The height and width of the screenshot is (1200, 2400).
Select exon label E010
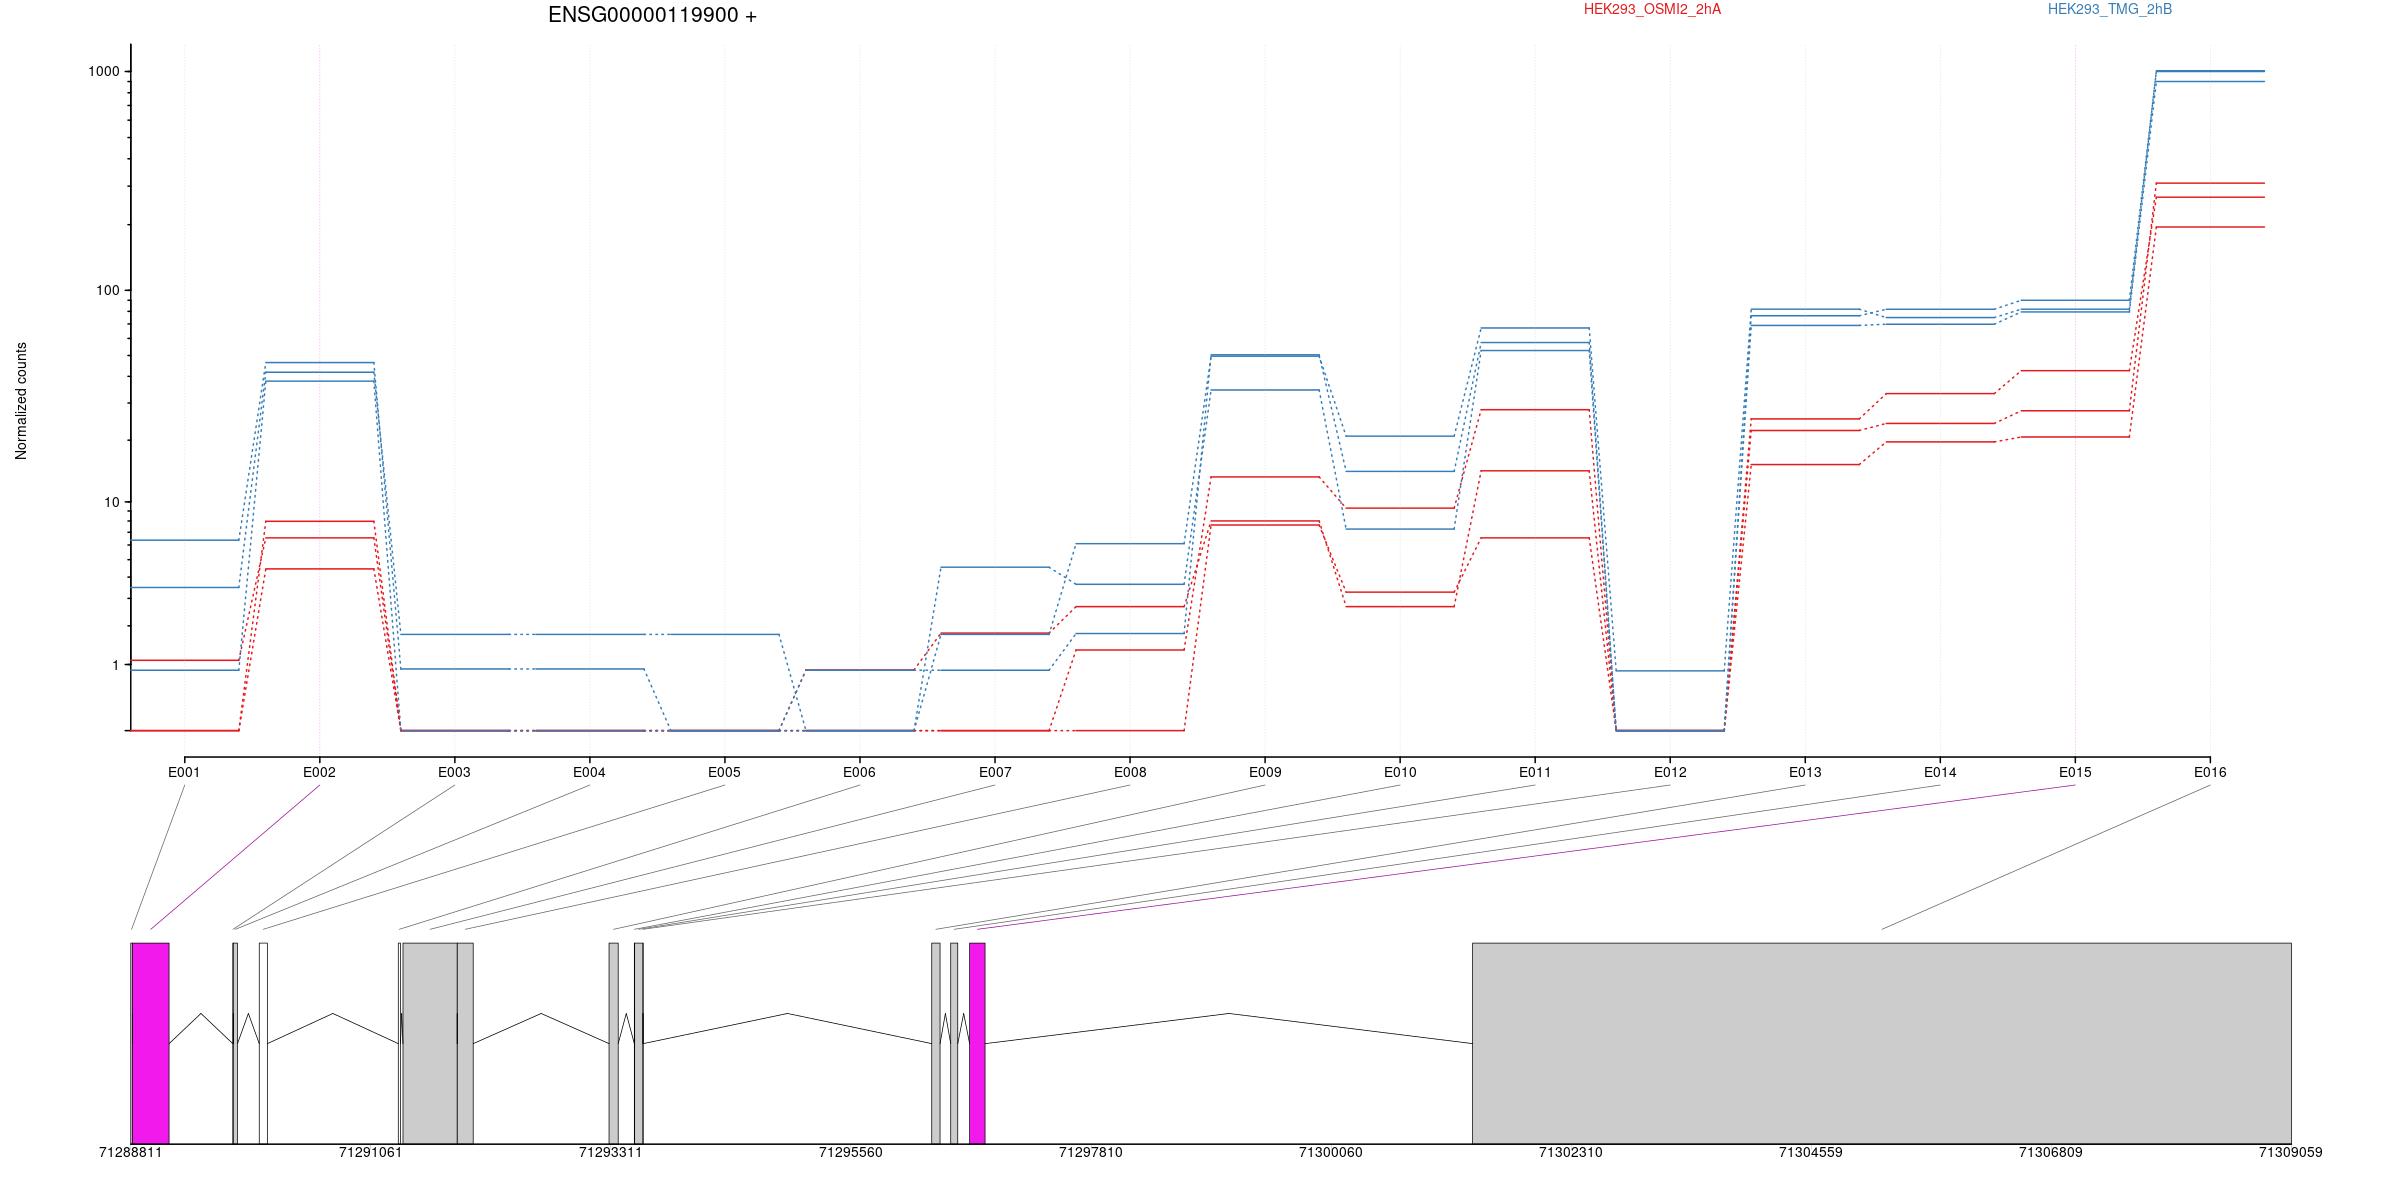[1400, 772]
